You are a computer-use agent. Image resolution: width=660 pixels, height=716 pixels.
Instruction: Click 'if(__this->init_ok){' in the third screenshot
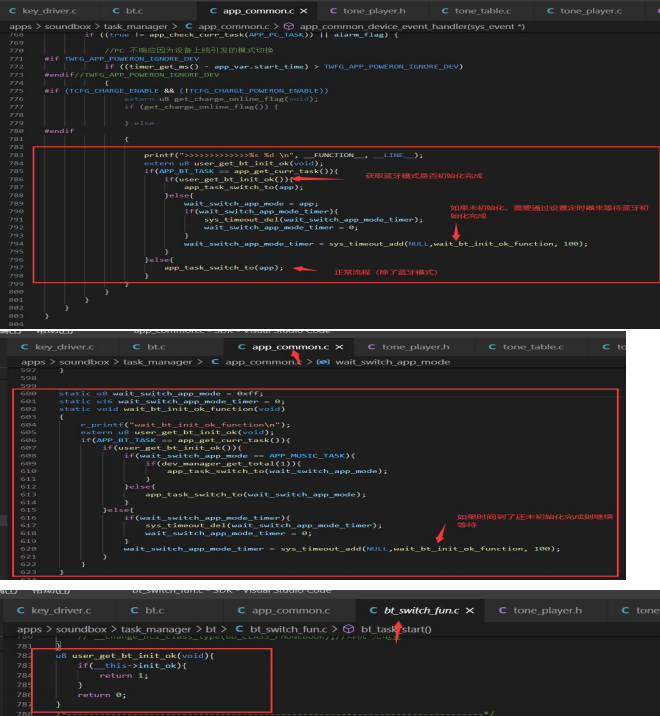coord(132,666)
